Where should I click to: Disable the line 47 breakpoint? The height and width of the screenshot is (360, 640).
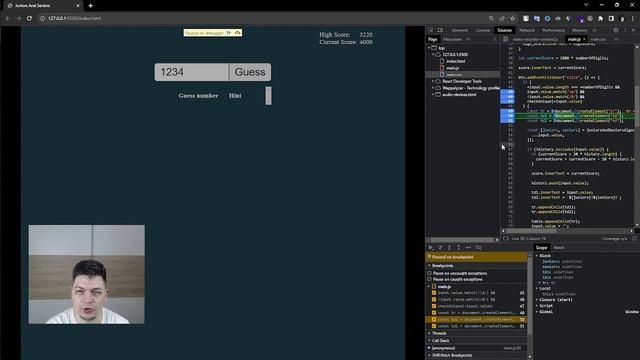[x=434, y=306]
